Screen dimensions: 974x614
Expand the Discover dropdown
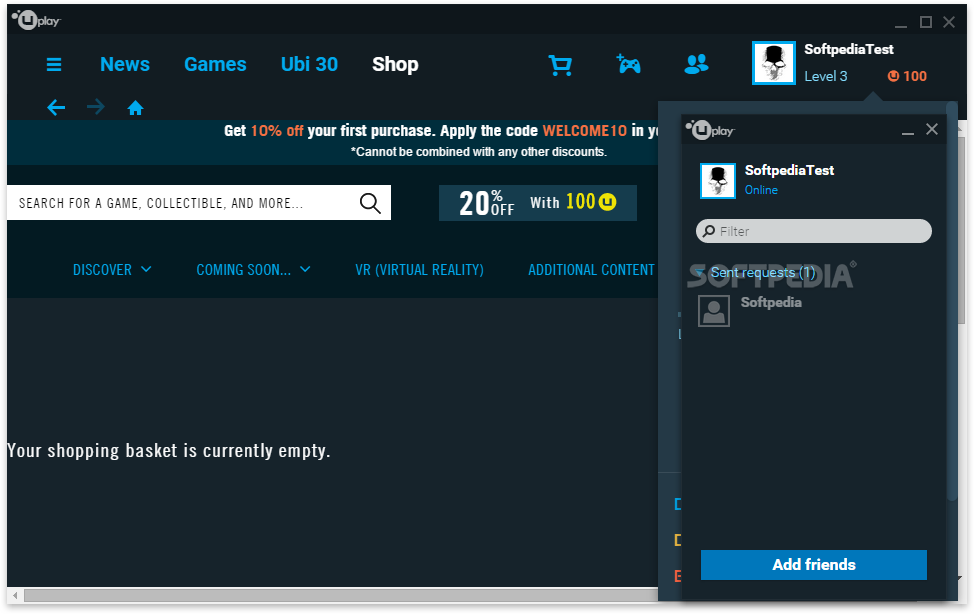(x=112, y=270)
